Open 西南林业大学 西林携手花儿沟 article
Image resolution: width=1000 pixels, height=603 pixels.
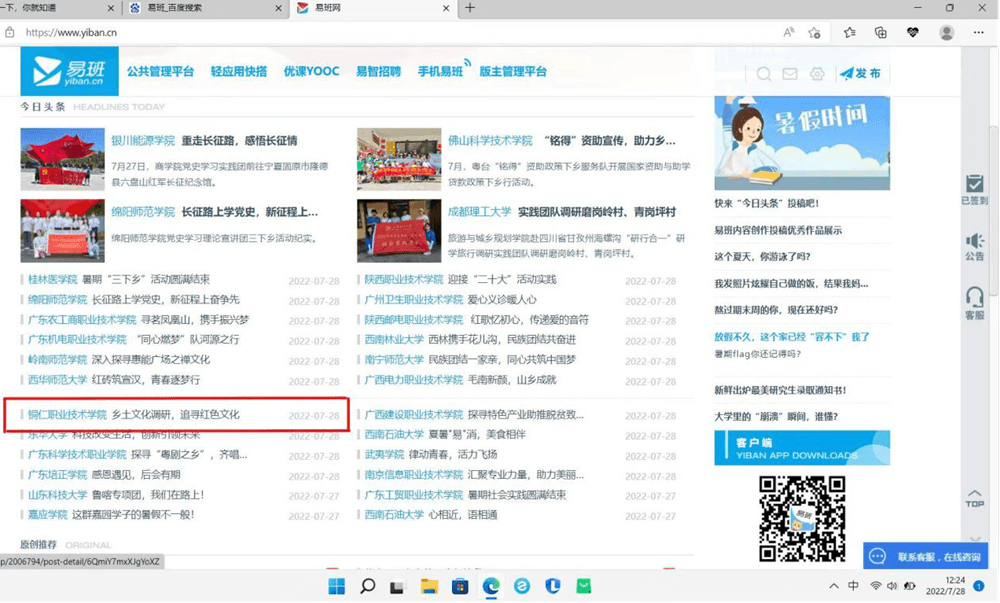(470, 339)
